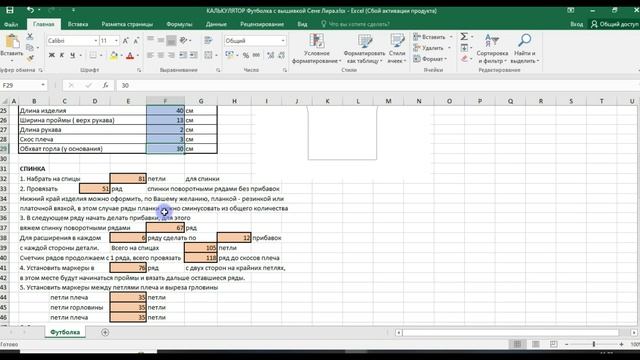The height and width of the screenshot is (360, 640).
Task: Click Вставить in cells group
Action: click(433, 37)
